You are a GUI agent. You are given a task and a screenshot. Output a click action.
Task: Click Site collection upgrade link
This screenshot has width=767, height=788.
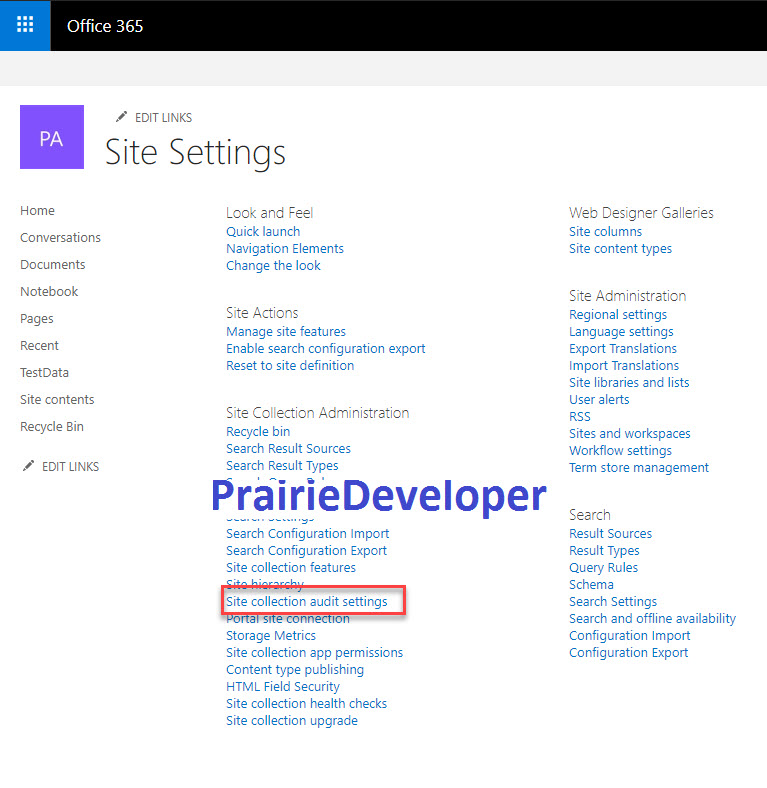coord(292,721)
